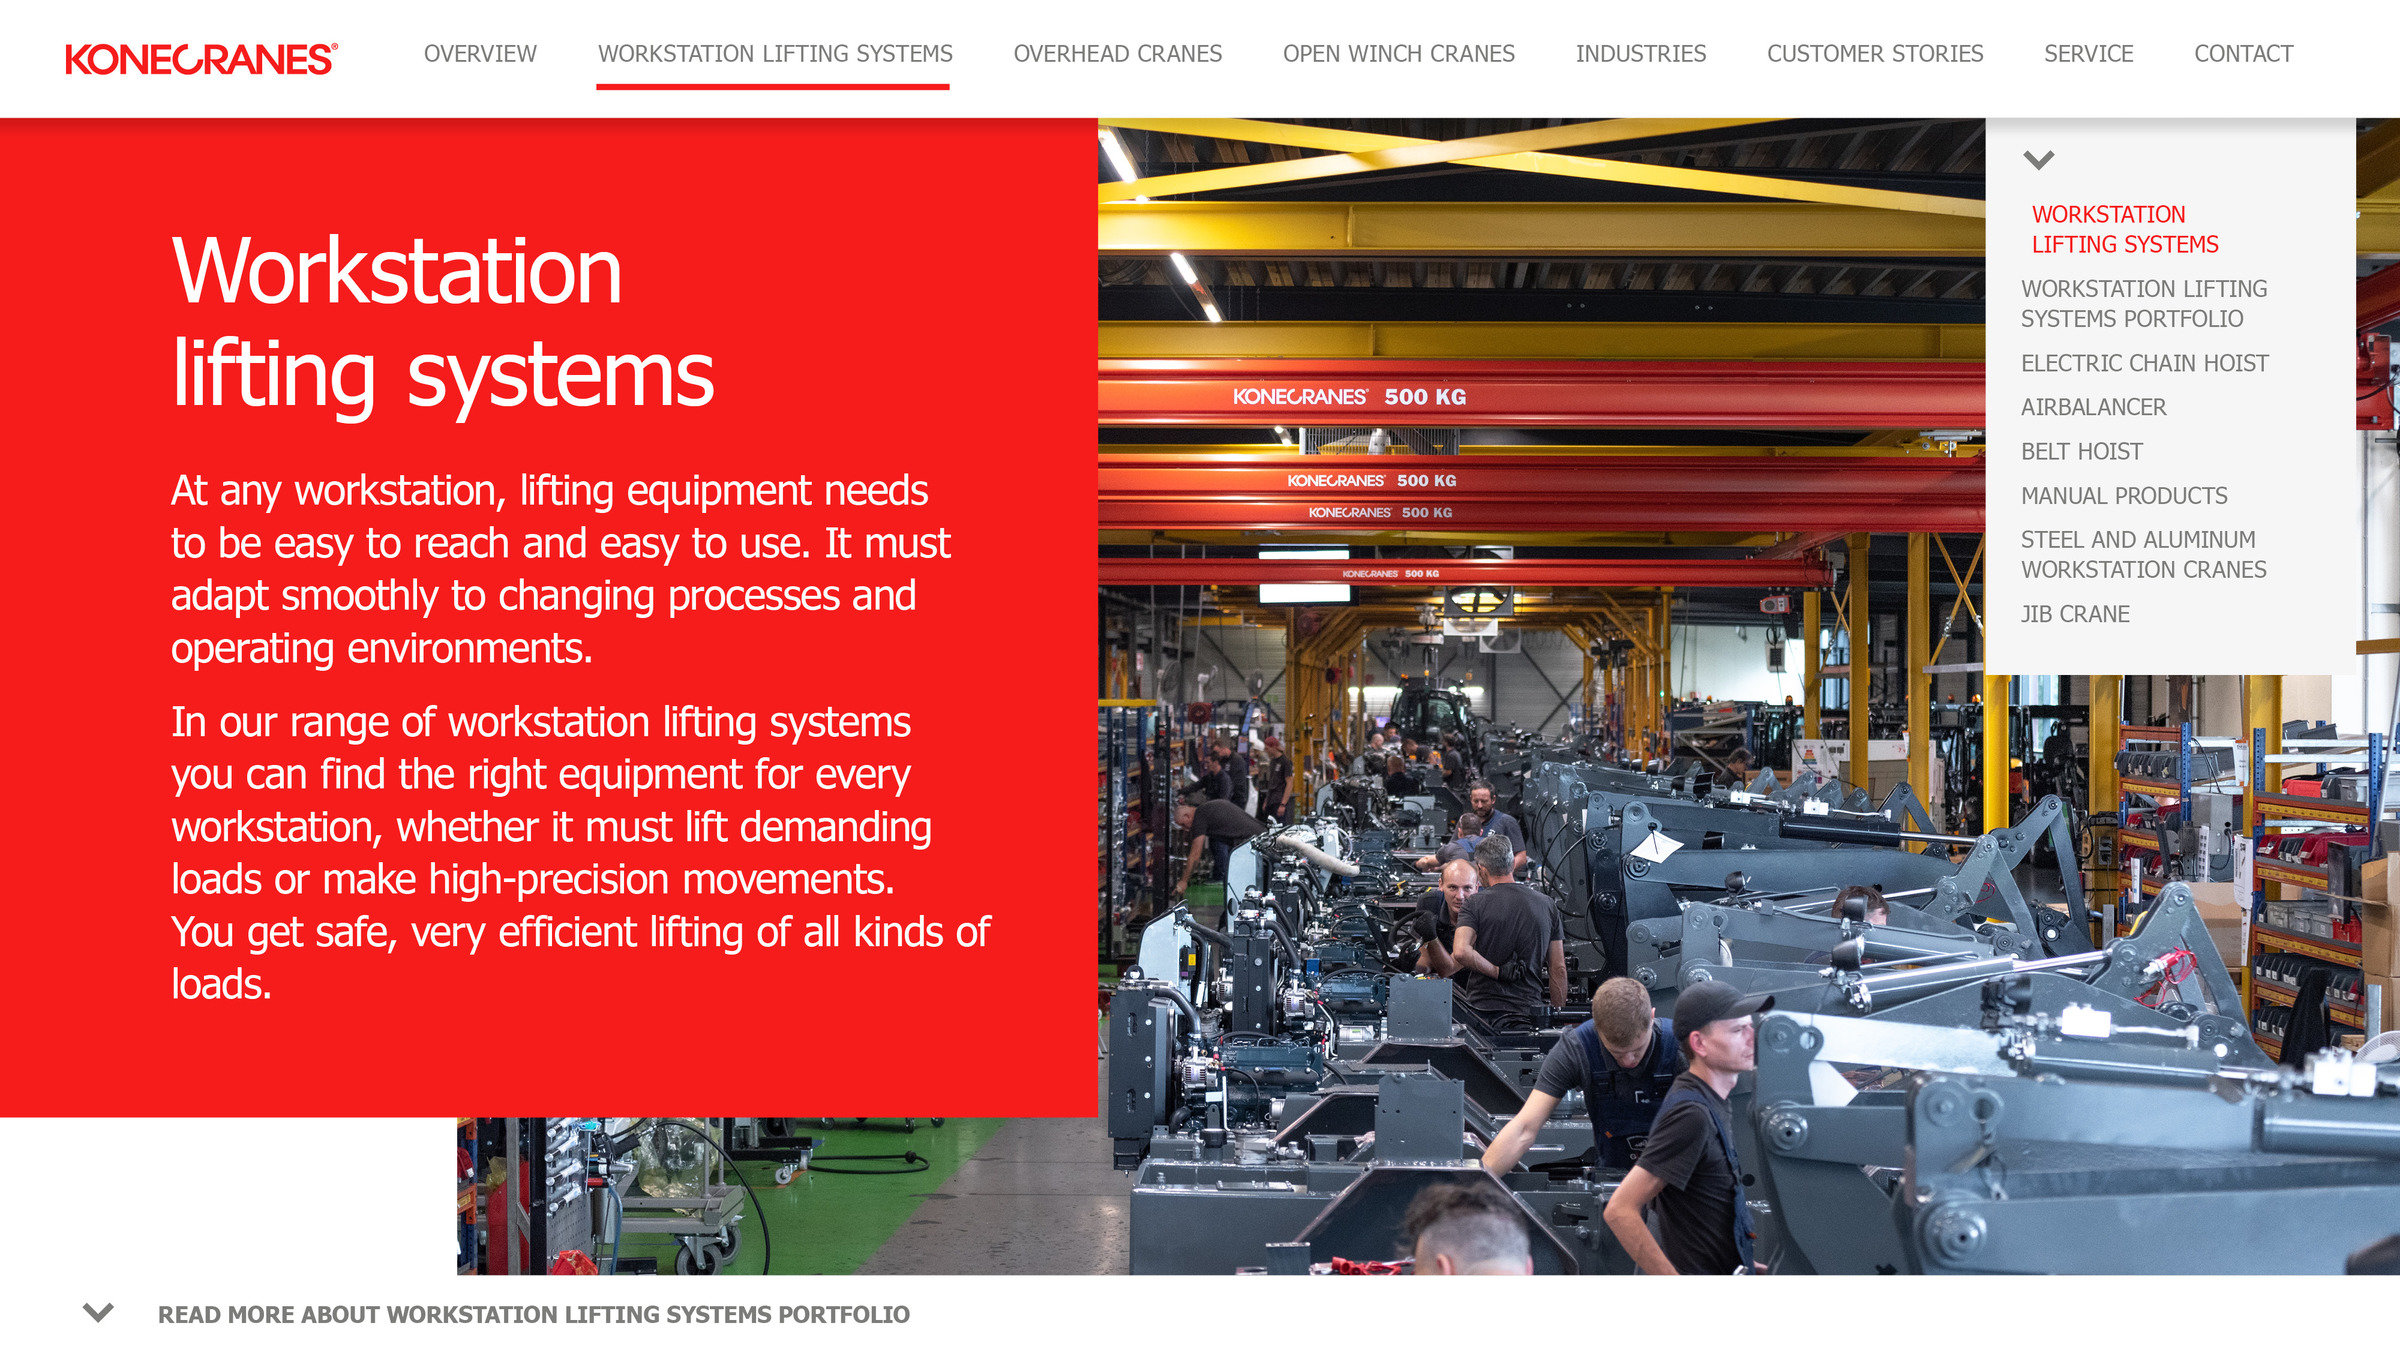Select Electric Chain Hoist in sidebar
The width and height of the screenshot is (2400, 1350).
(2144, 363)
